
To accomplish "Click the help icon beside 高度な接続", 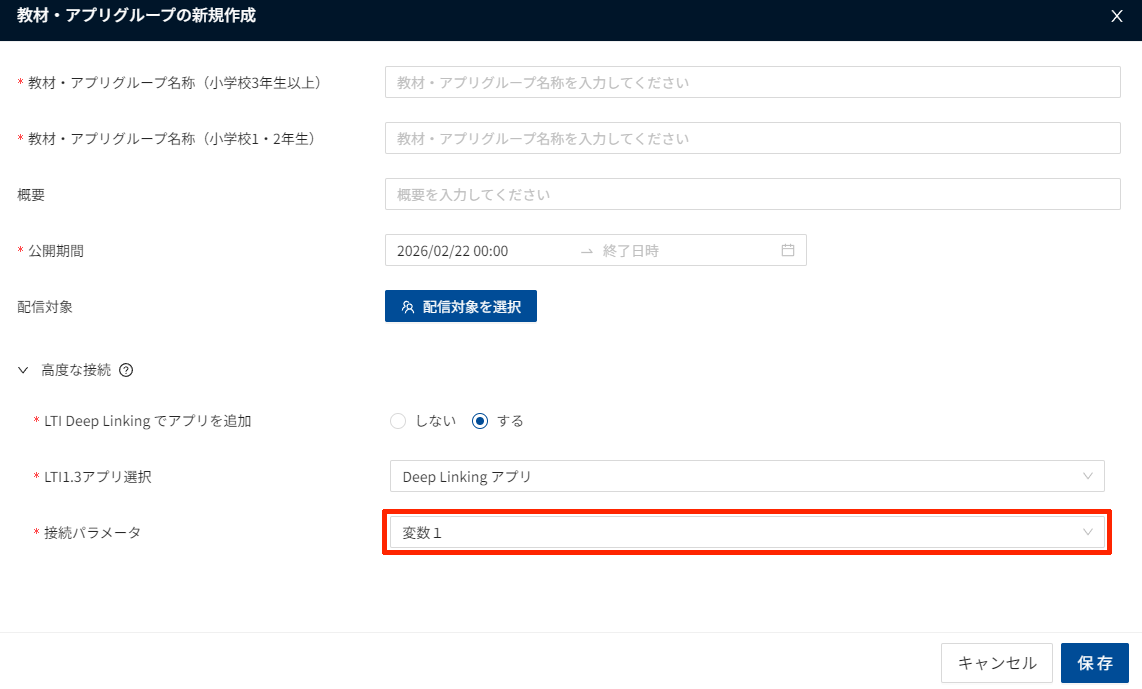I will pos(126,370).
